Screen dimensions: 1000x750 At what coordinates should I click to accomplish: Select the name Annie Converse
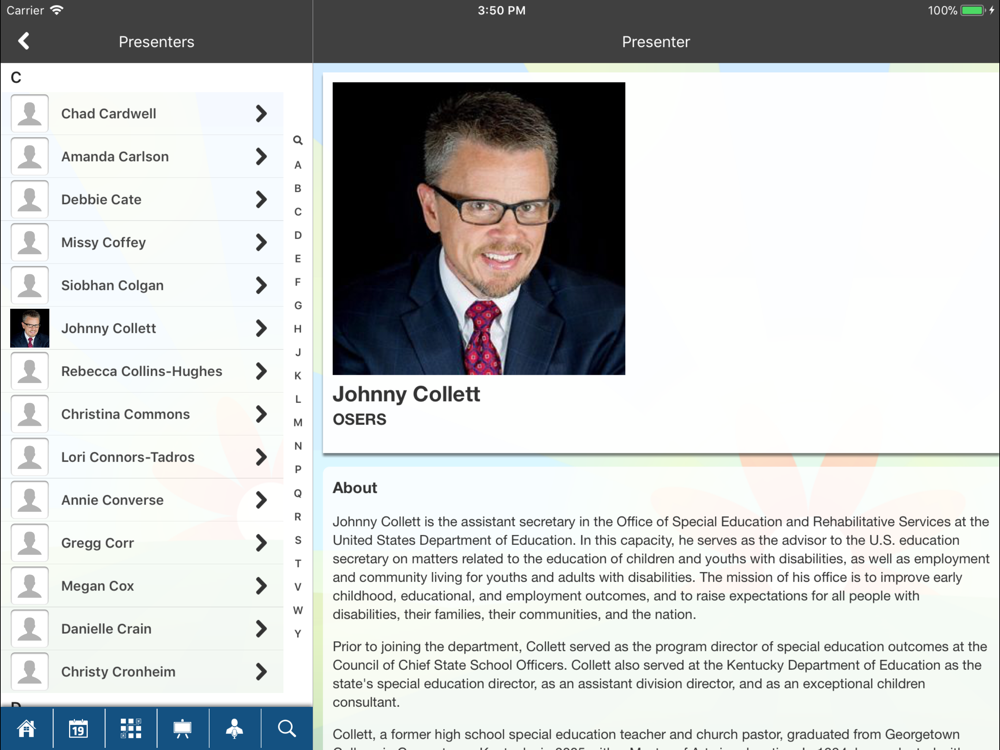coord(112,500)
